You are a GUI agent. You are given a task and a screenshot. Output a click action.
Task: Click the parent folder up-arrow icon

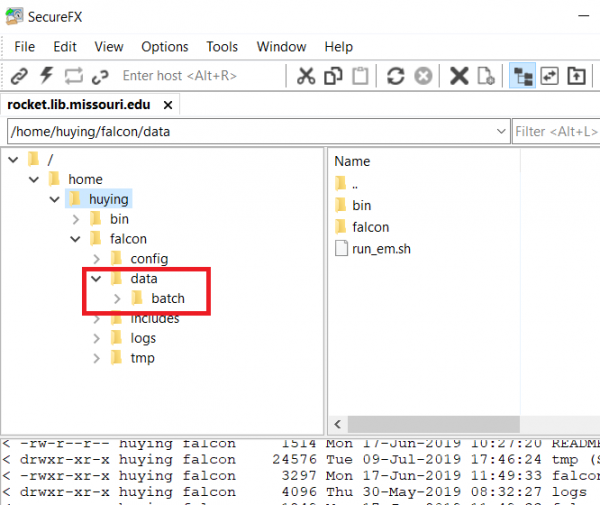(x=576, y=76)
